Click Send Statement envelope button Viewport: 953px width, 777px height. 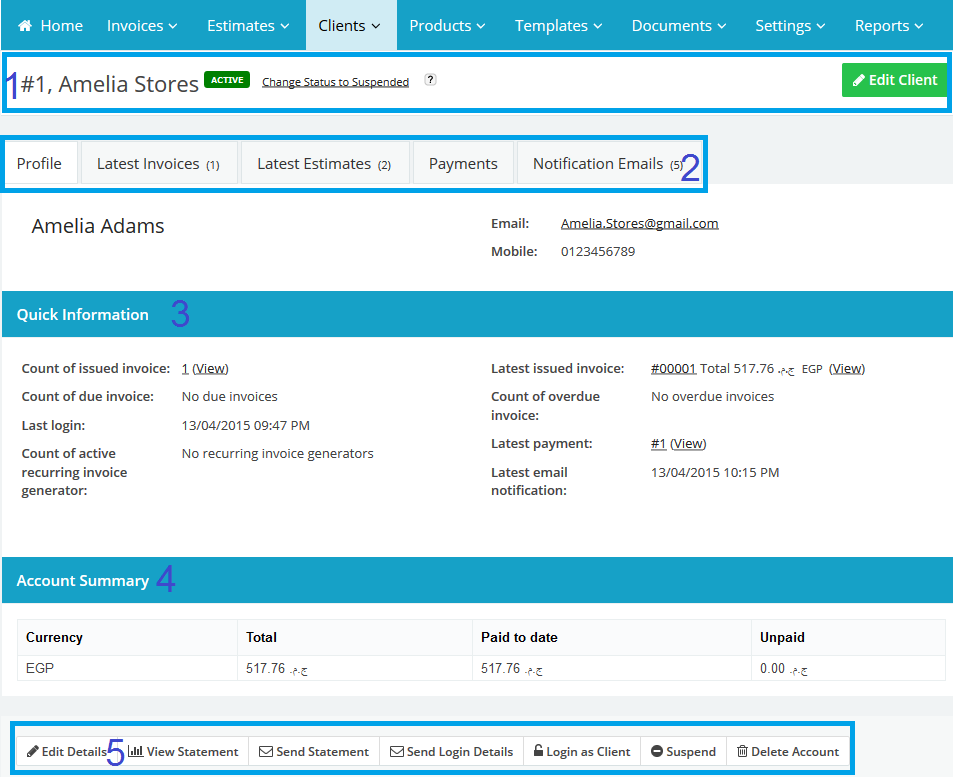[x=314, y=752]
